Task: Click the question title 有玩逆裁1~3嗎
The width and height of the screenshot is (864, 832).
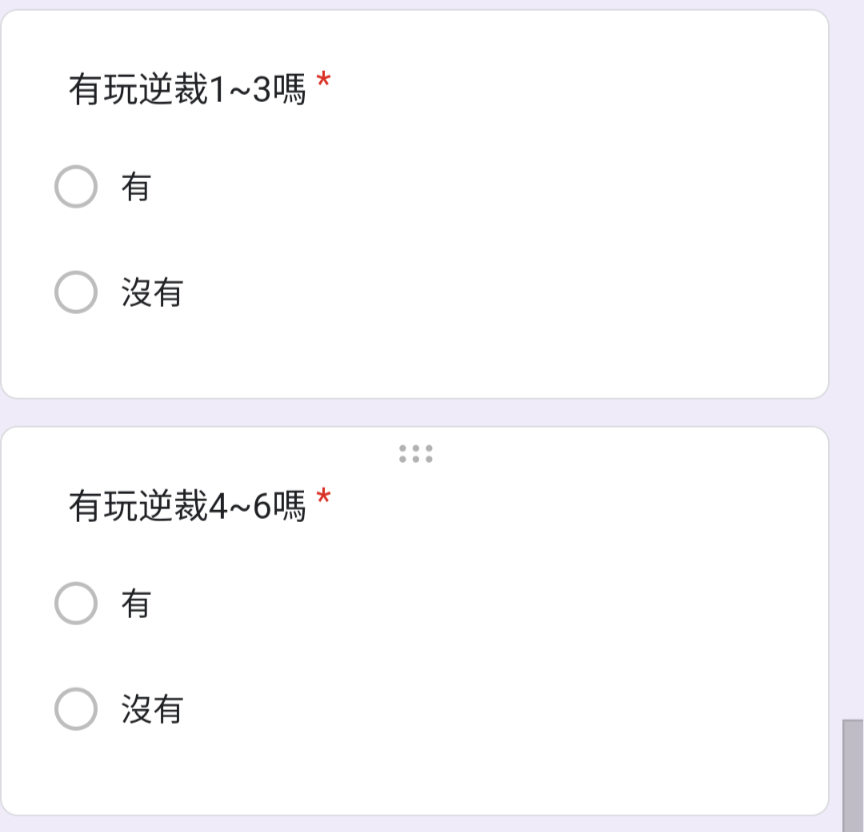Action: (187, 90)
